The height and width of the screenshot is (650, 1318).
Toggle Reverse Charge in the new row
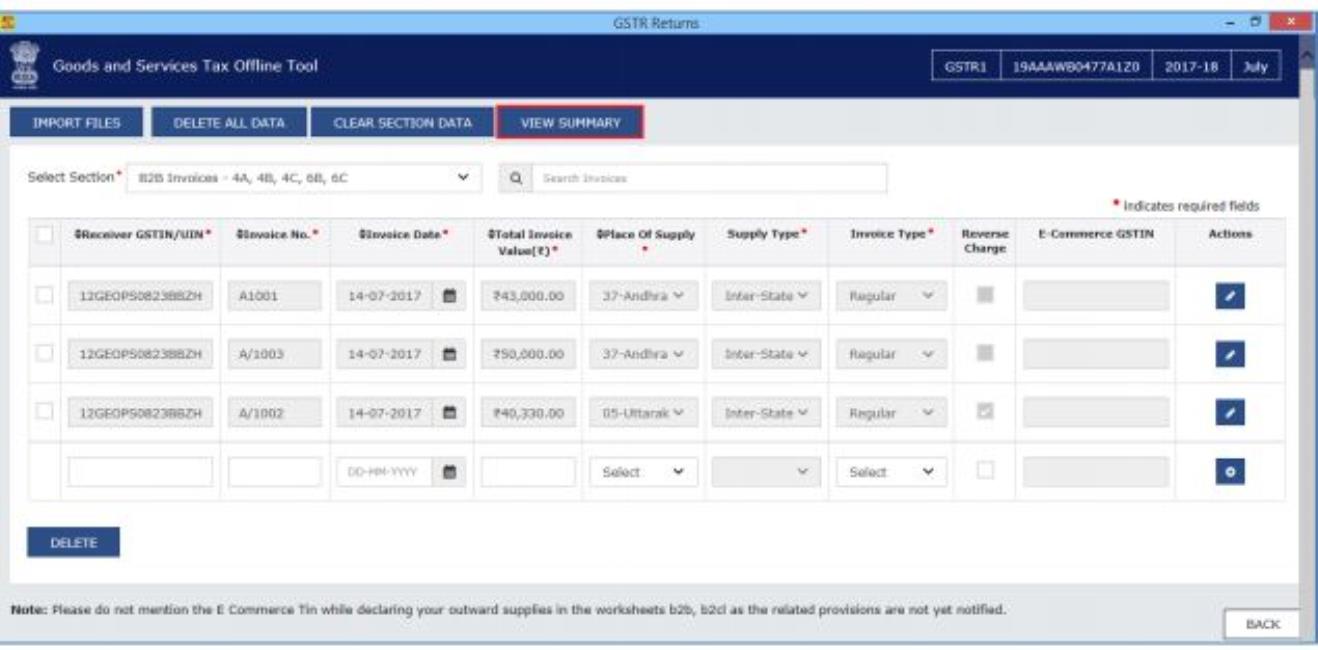pyautogui.click(x=984, y=471)
